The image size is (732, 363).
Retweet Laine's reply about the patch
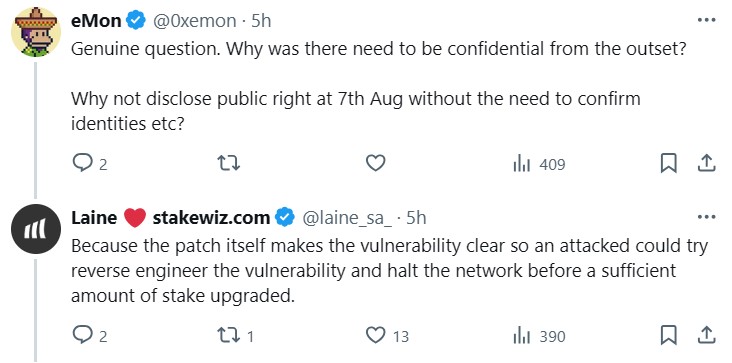tap(235, 336)
